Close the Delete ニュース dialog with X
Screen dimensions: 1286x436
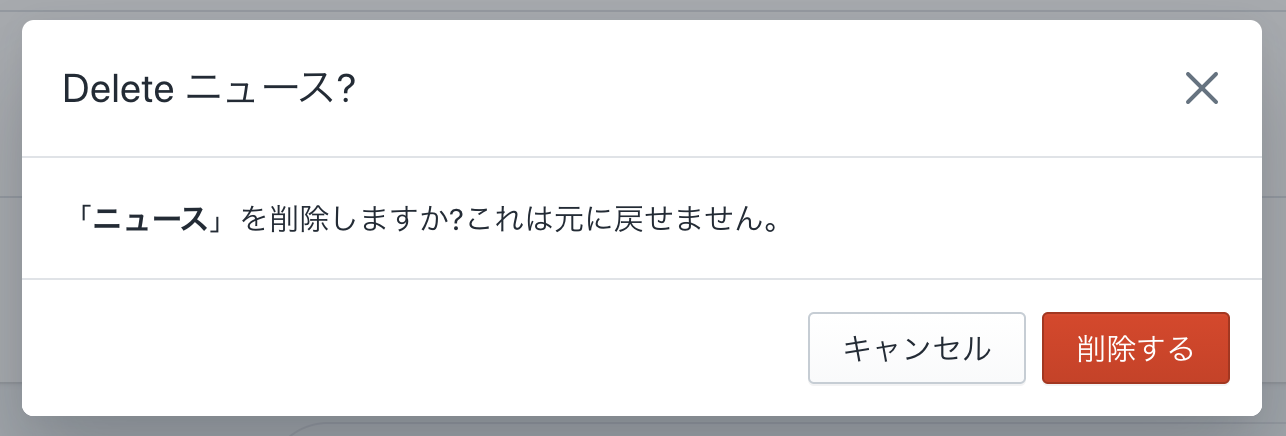pos(1201,89)
